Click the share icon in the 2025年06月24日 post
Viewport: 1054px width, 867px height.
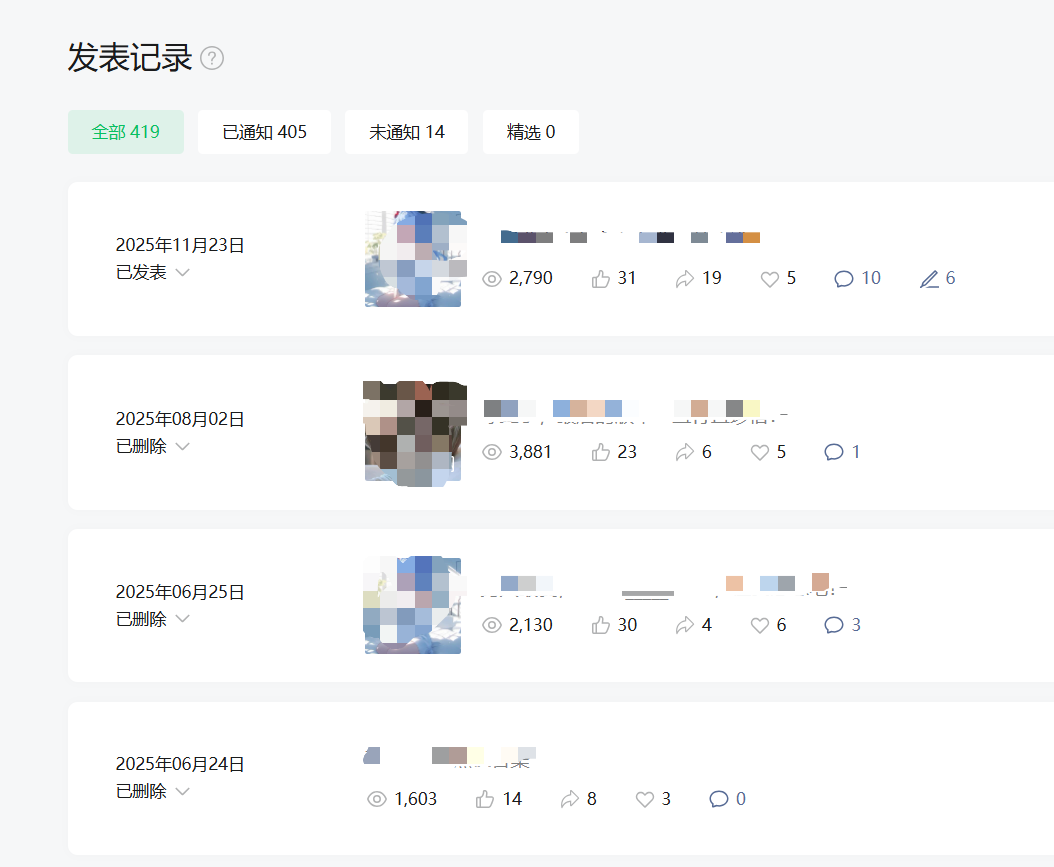coord(569,799)
